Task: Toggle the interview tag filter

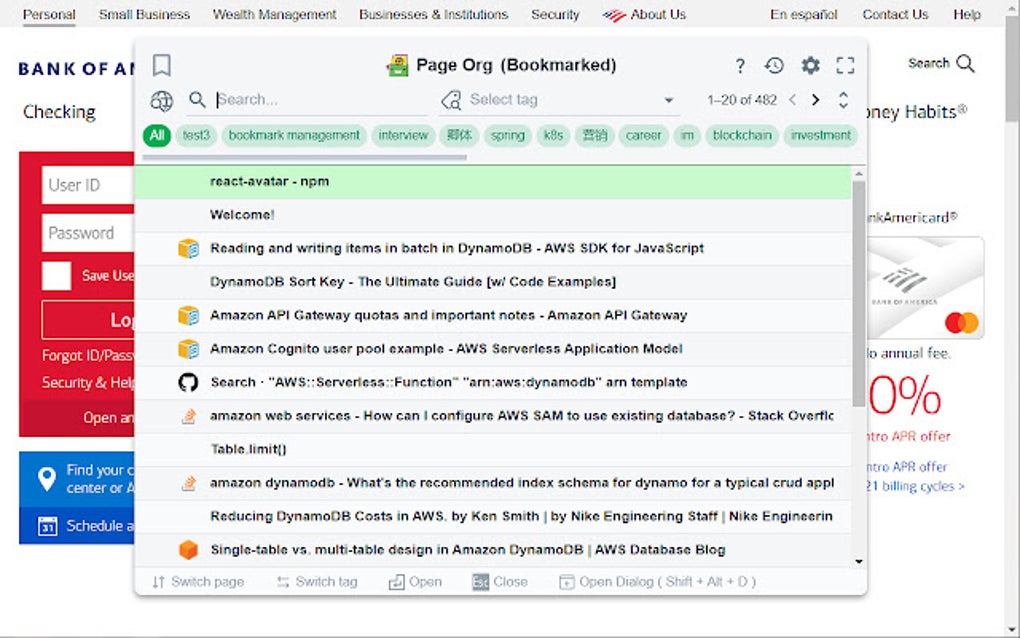Action: coord(403,135)
